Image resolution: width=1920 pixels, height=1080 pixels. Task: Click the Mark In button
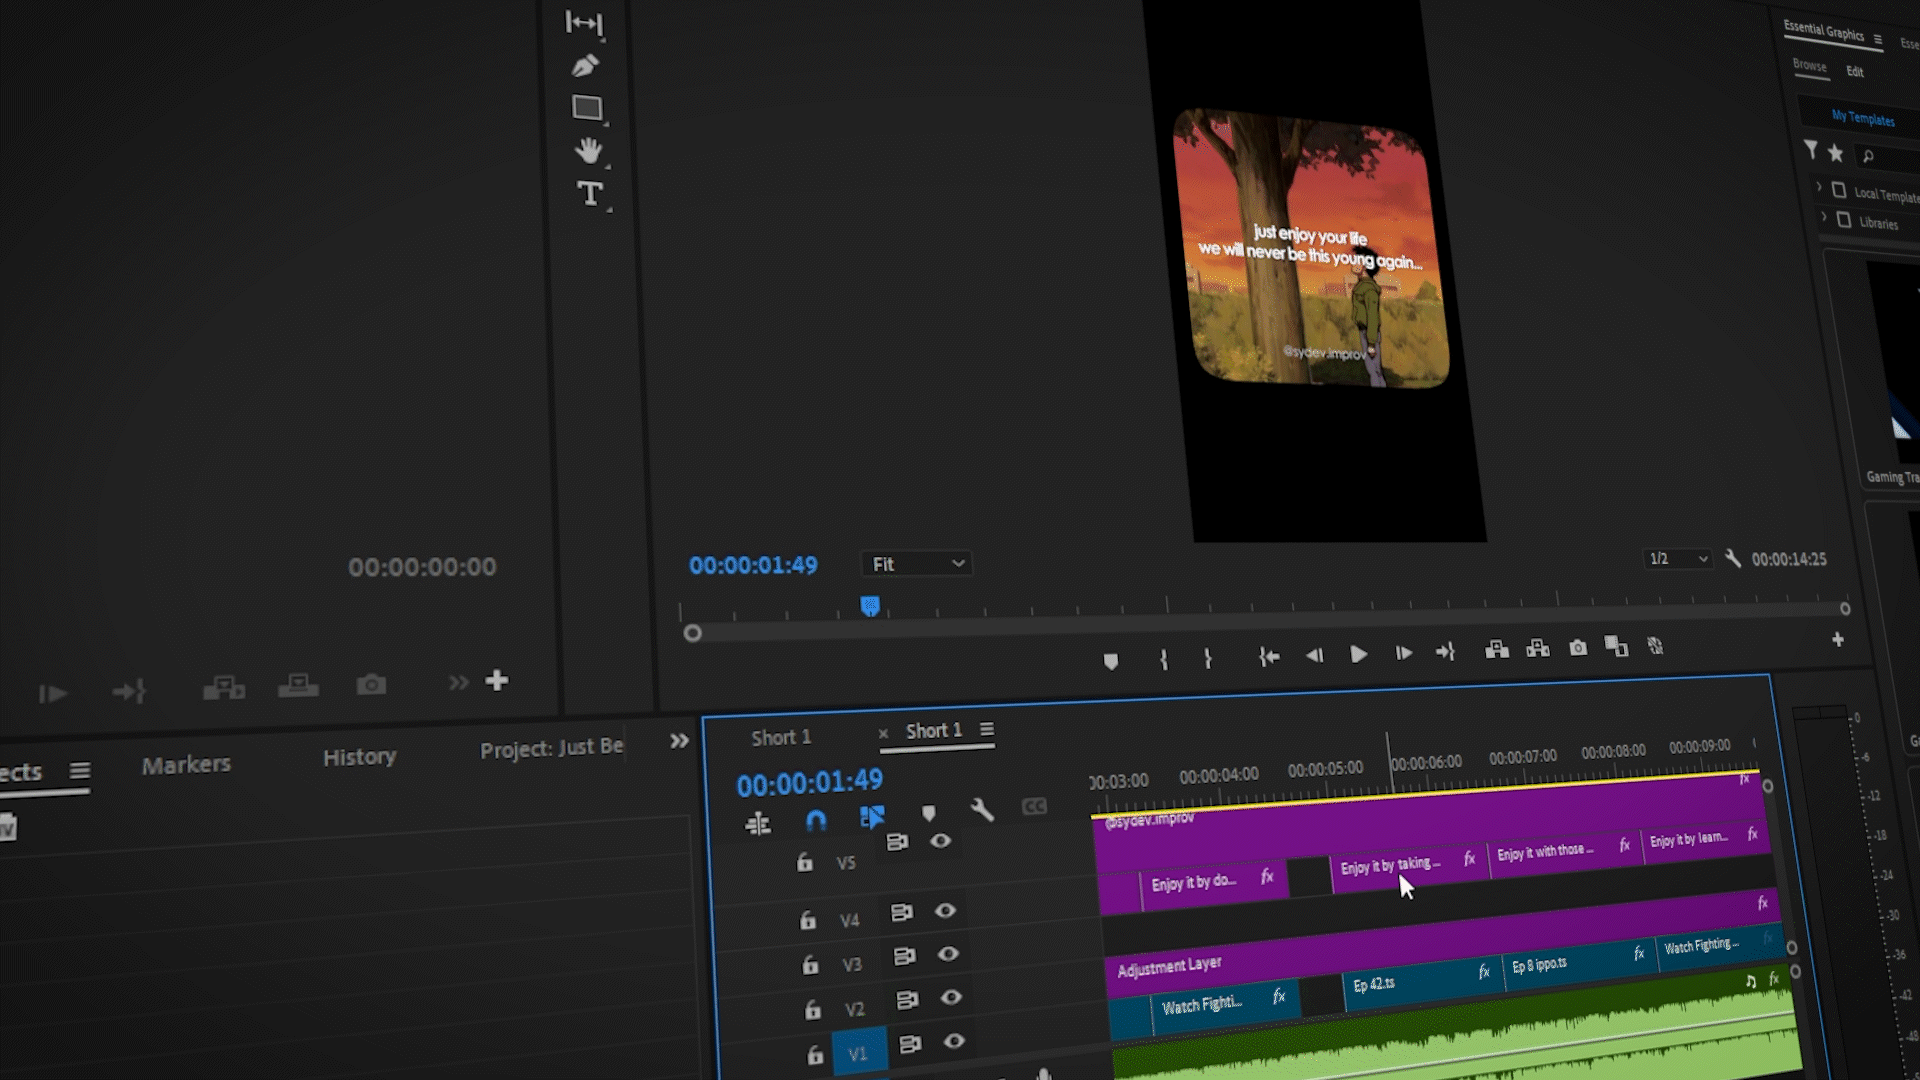1163,659
